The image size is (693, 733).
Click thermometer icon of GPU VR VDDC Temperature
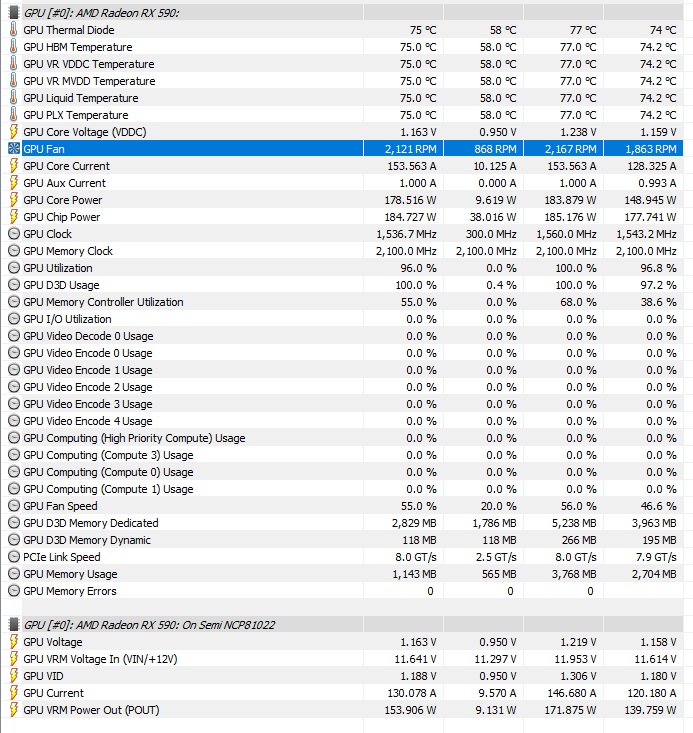tap(14, 64)
